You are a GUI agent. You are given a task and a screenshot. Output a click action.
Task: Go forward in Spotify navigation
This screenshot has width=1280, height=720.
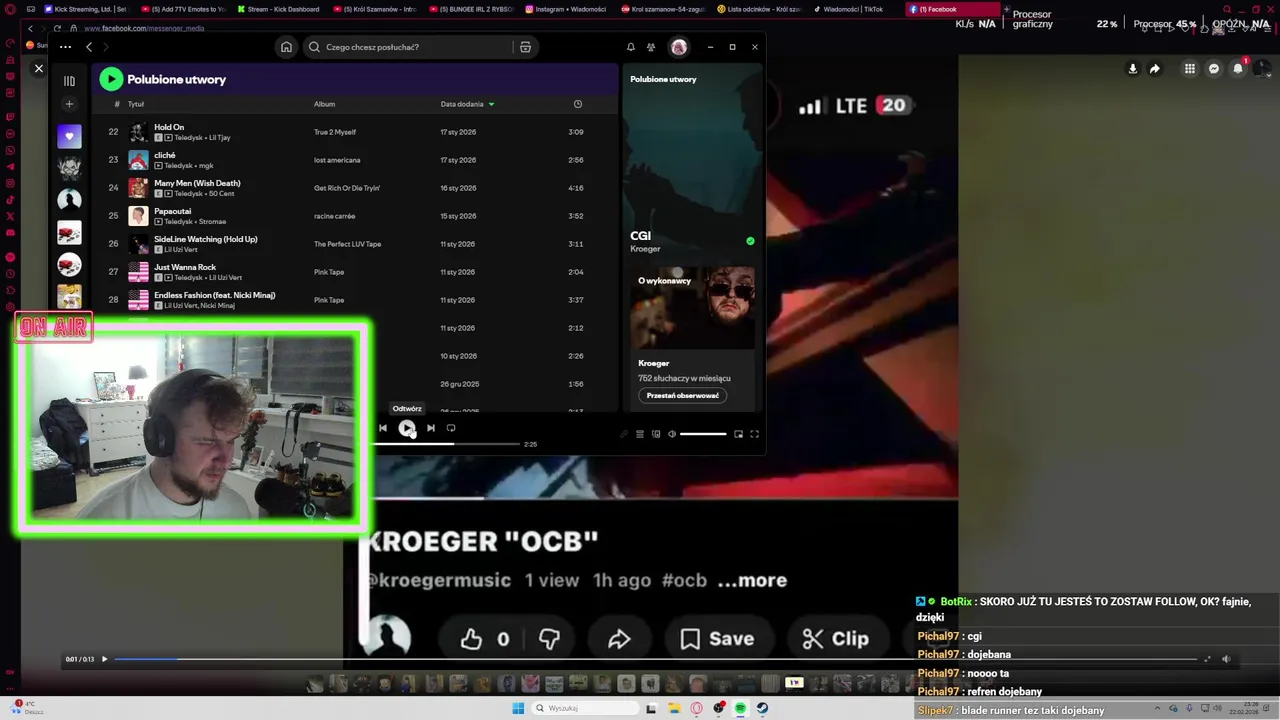105,47
